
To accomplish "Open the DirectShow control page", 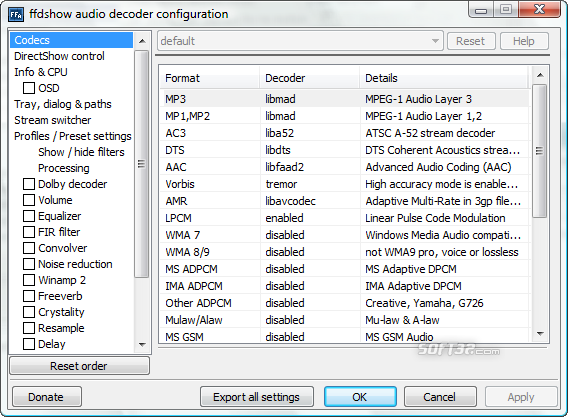I will coord(59,56).
